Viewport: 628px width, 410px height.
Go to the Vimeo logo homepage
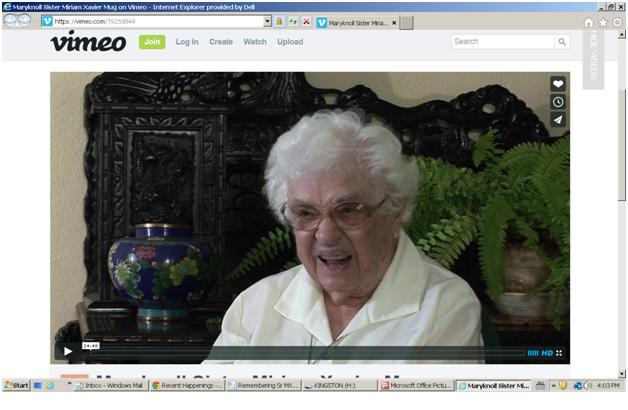(x=88, y=42)
